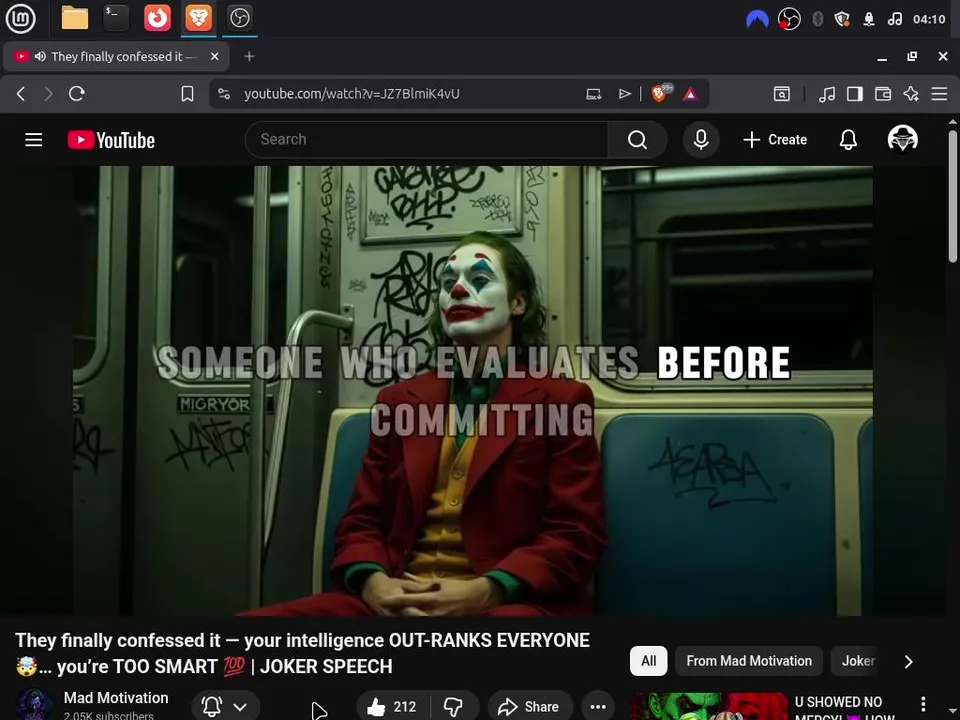Open the YouTube guide hamburger menu
Viewport: 960px width, 720px height.
coord(34,140)
